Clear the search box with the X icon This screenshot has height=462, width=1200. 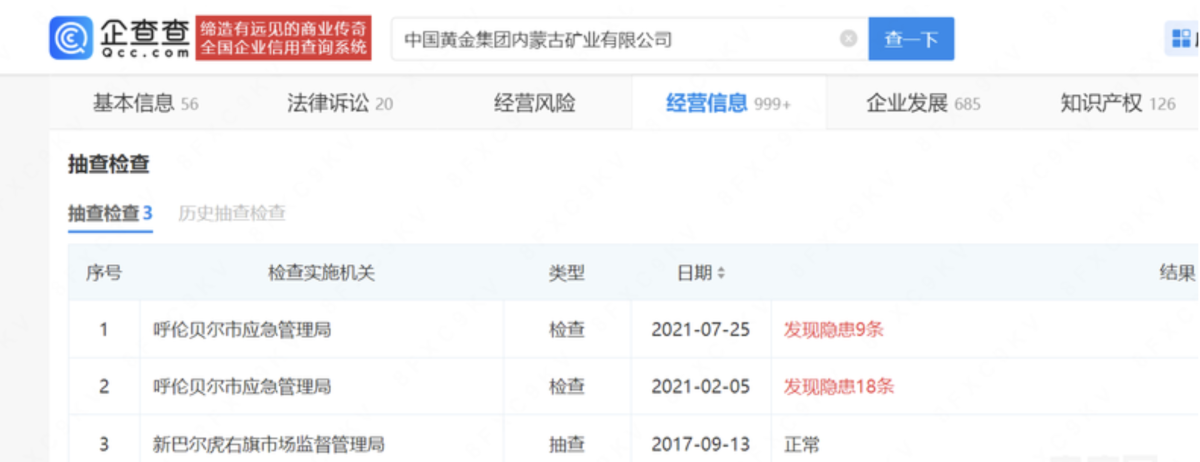click(x=848, y=39)
